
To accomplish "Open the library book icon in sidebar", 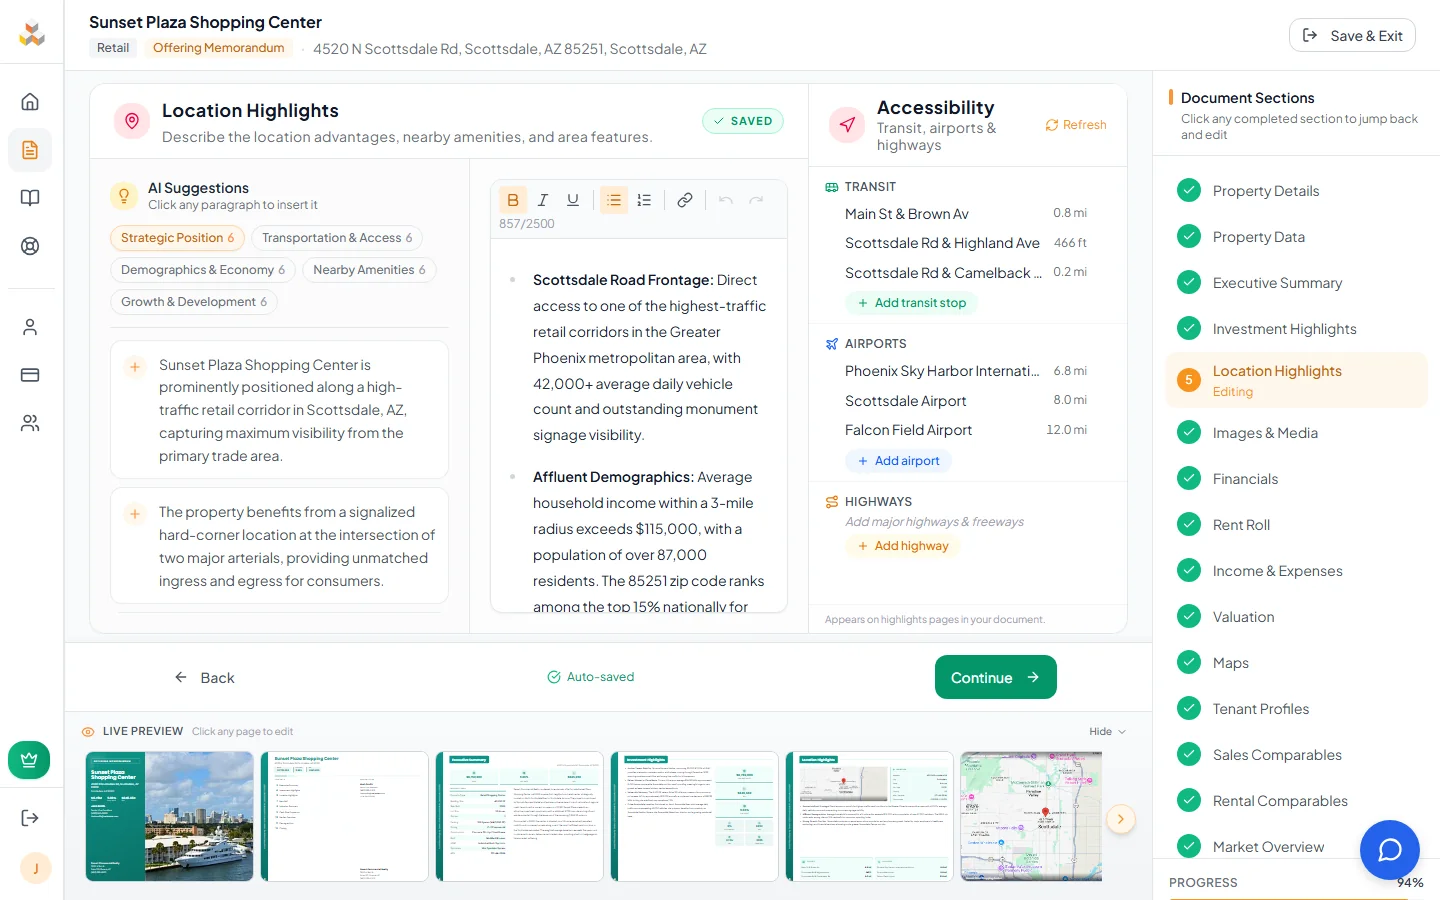I will tap(31, 197).
